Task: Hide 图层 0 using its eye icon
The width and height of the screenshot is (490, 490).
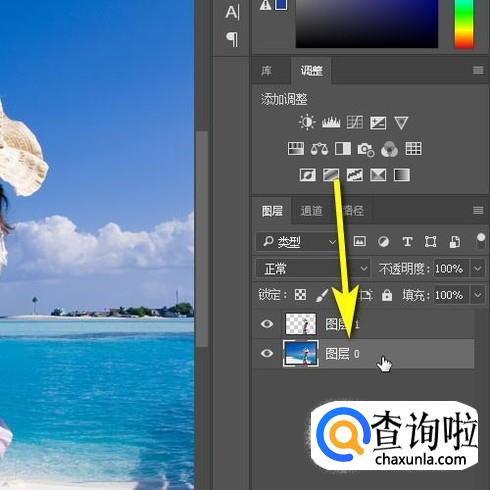Action: point(267,353)
